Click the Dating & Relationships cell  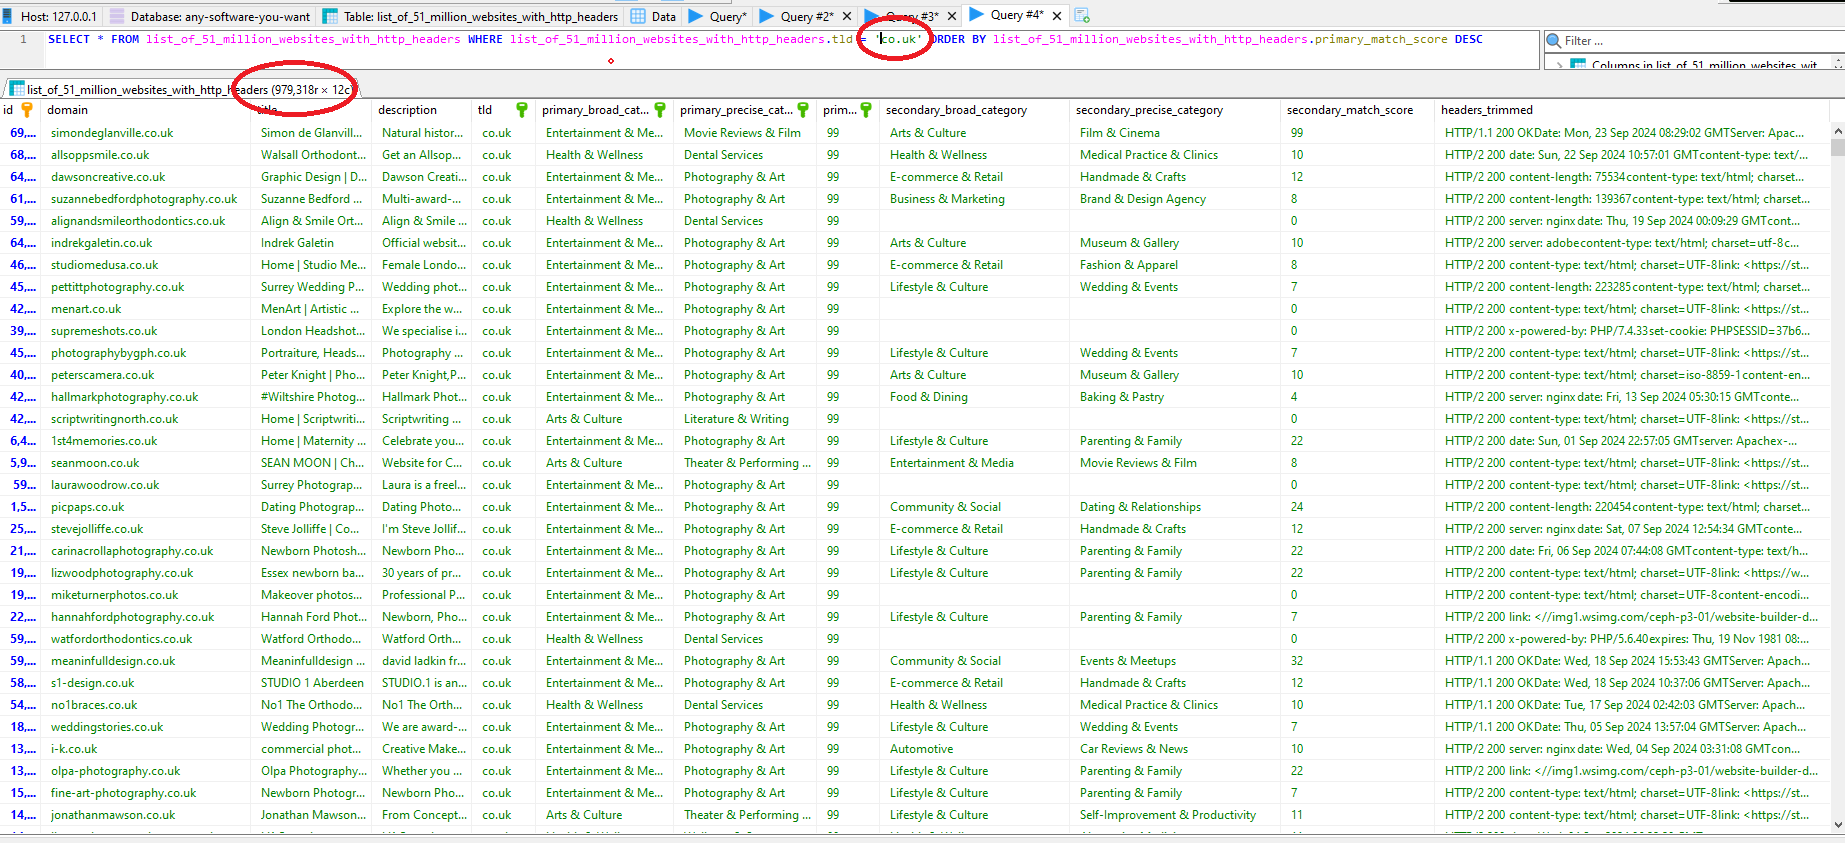click(x=1176, y=507)
